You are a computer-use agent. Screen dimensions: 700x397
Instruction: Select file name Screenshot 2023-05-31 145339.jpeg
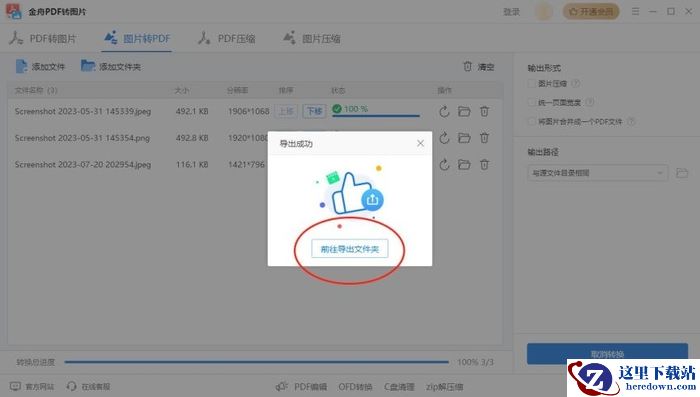pyautogui.click(x=83, y=111)
